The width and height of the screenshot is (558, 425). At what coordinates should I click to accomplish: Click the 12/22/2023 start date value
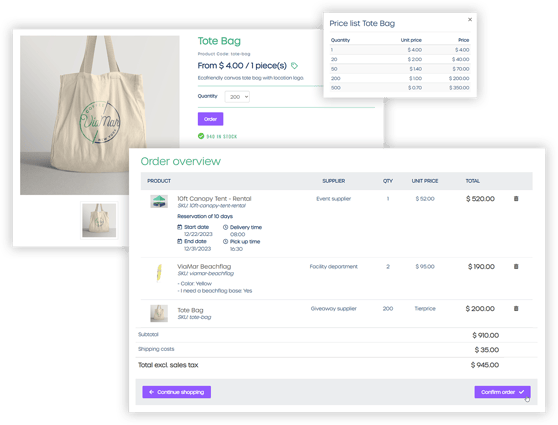click(x=198, y=234)
